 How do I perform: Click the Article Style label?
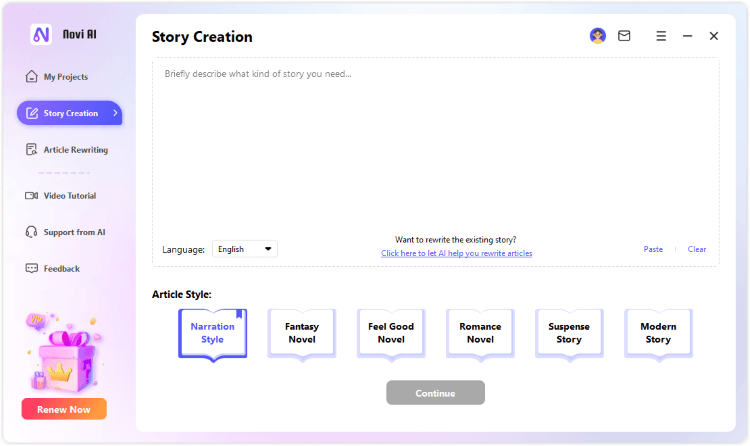click(182, 294)
